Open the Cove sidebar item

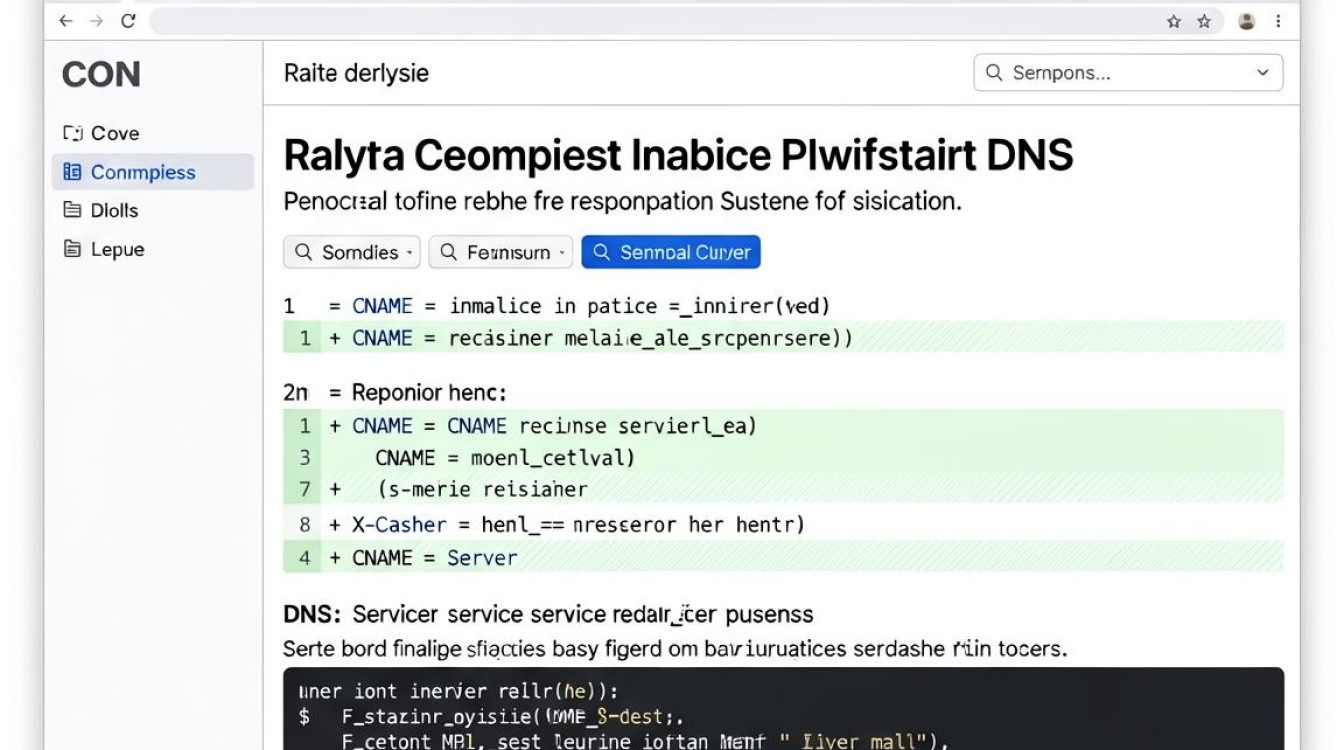coord(153,133)
